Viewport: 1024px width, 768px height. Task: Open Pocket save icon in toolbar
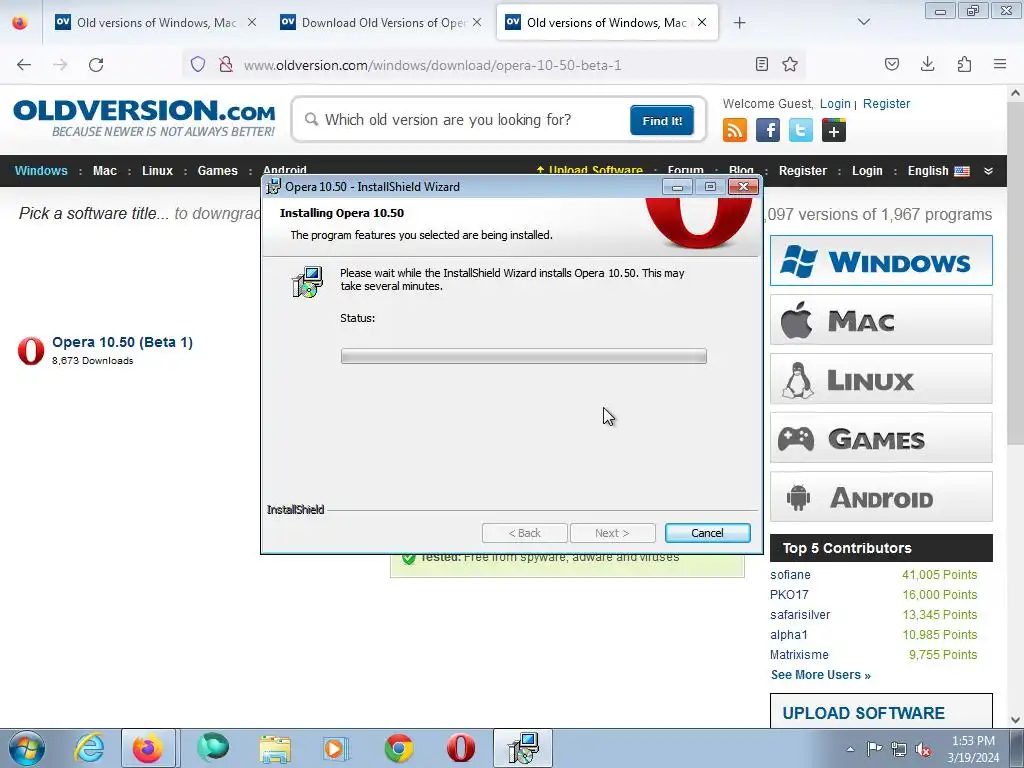(x=891, y=64)
